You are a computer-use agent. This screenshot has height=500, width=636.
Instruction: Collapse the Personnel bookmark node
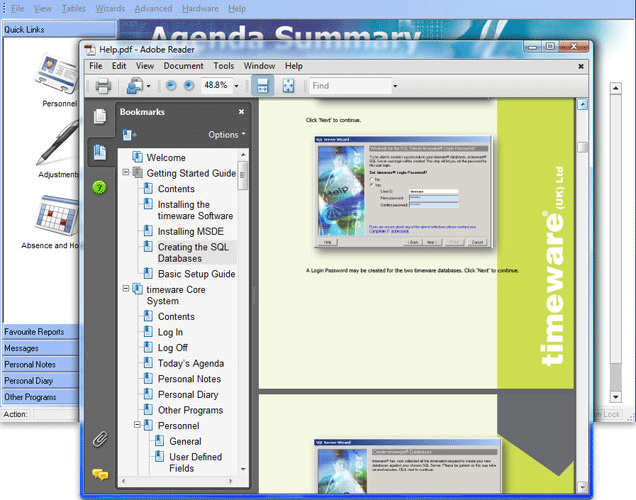point(137,425)
